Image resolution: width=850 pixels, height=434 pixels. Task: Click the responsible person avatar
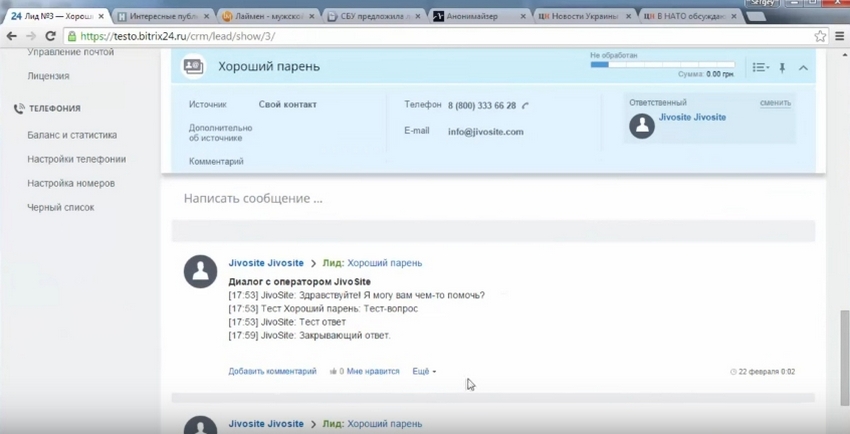(642, 126)
